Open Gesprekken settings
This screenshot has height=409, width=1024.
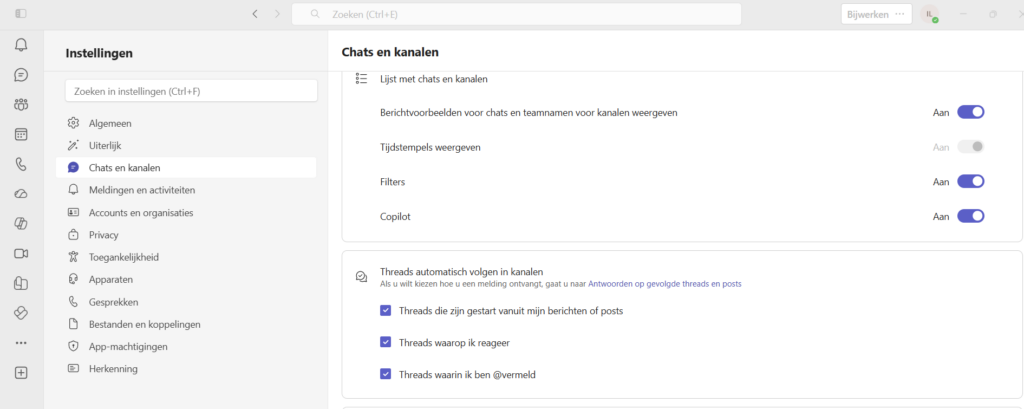[x=186, y=302]
